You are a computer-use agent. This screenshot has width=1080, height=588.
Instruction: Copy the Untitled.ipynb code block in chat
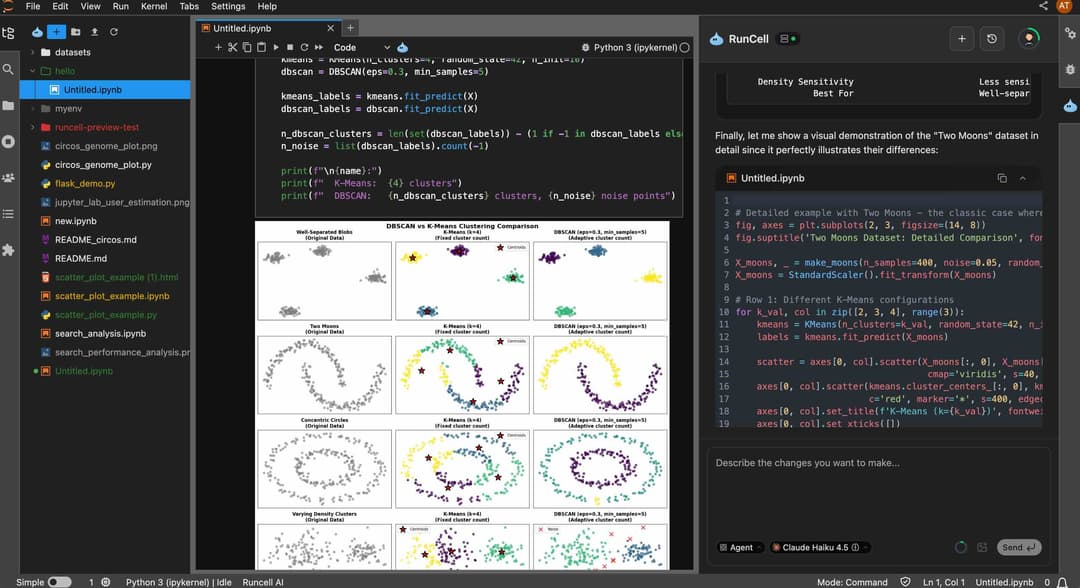[x=1001, y=178]
